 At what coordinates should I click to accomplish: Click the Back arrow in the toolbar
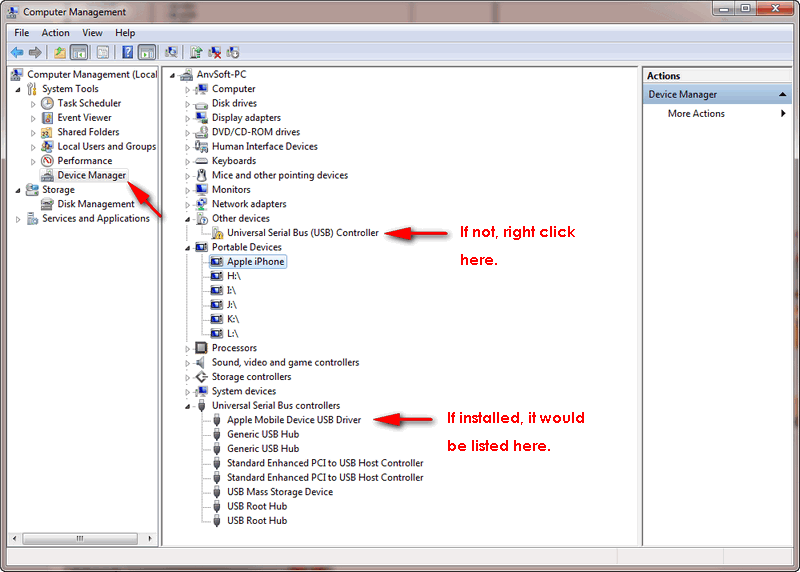point(17,52)
